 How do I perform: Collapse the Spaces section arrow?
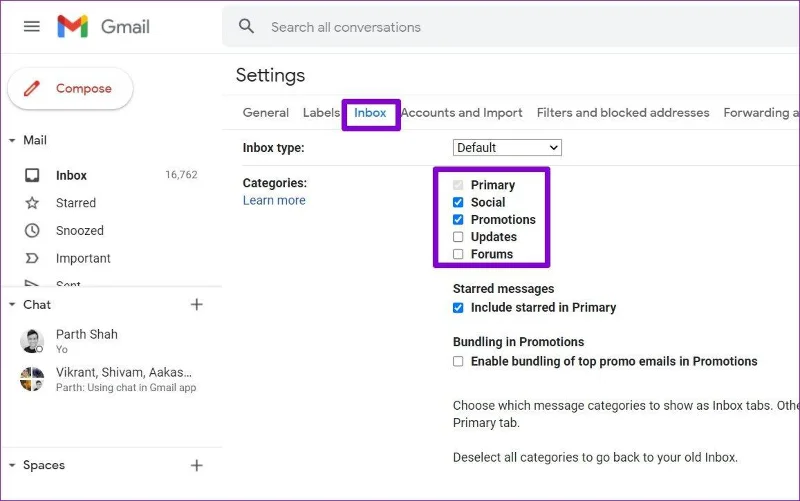(12, 465)
